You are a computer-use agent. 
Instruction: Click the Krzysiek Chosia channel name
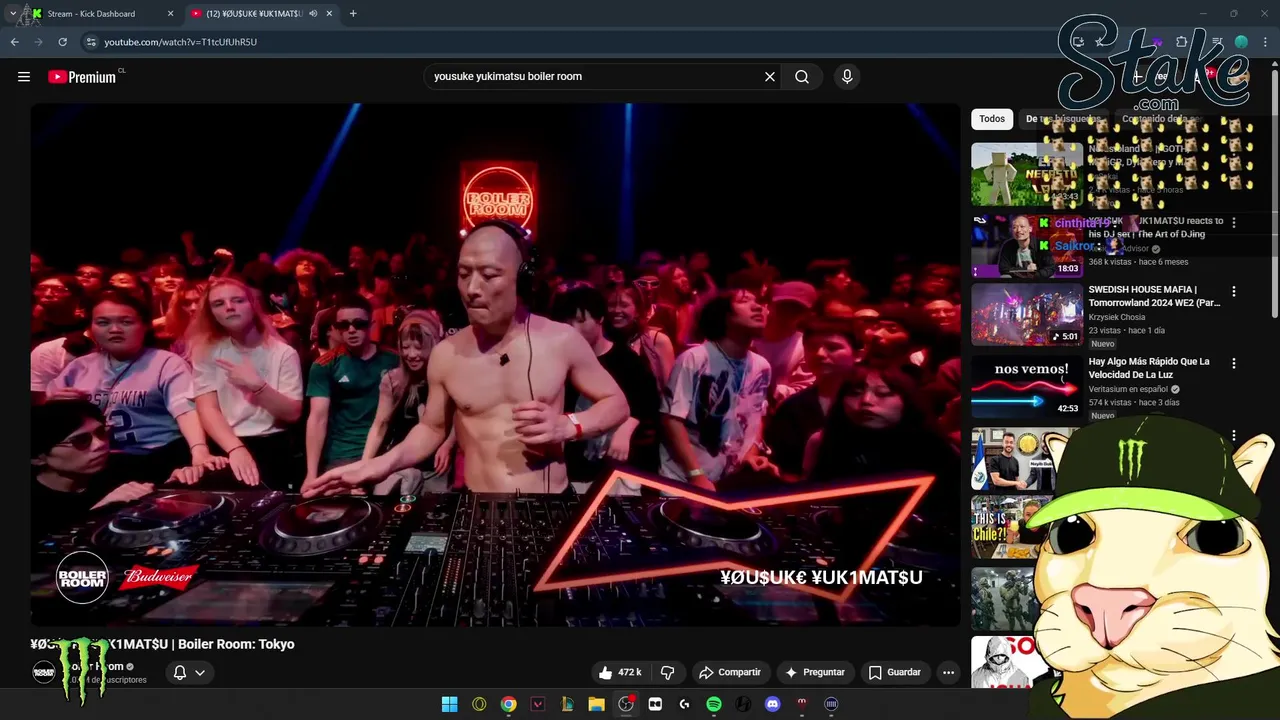coord(1117,317)
